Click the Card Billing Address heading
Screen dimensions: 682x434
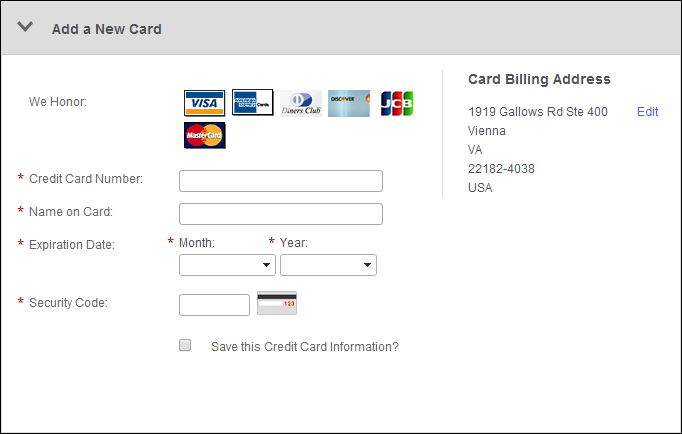pos(539,79)
